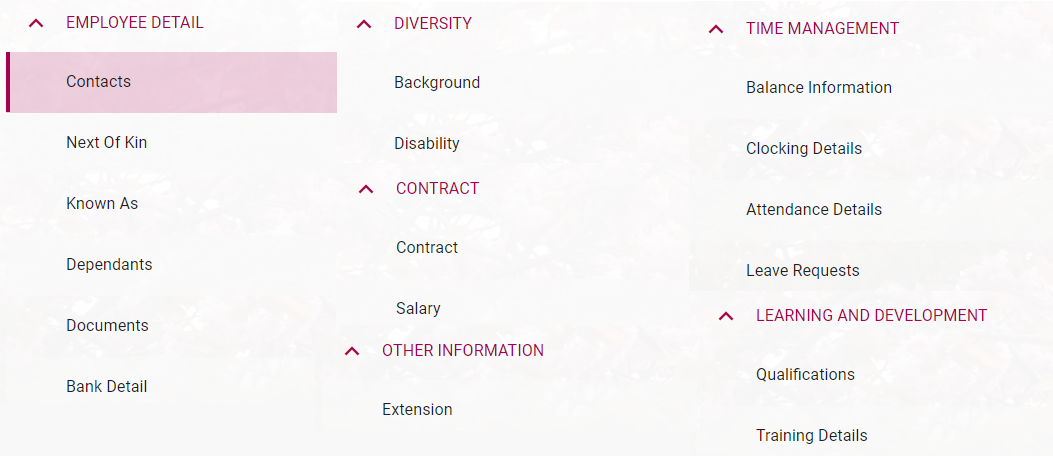Open Qualifications under Learning and Development
1053x456 pixels.
click(805, 375)
